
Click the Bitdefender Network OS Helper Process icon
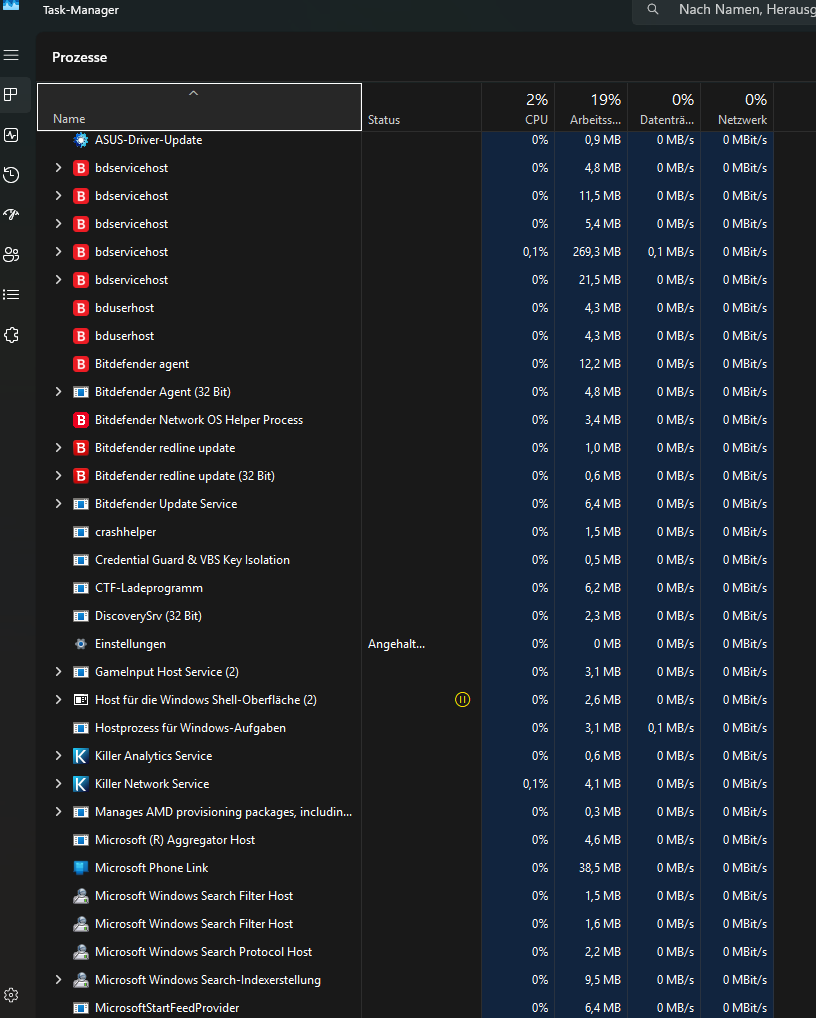point(80,419)
